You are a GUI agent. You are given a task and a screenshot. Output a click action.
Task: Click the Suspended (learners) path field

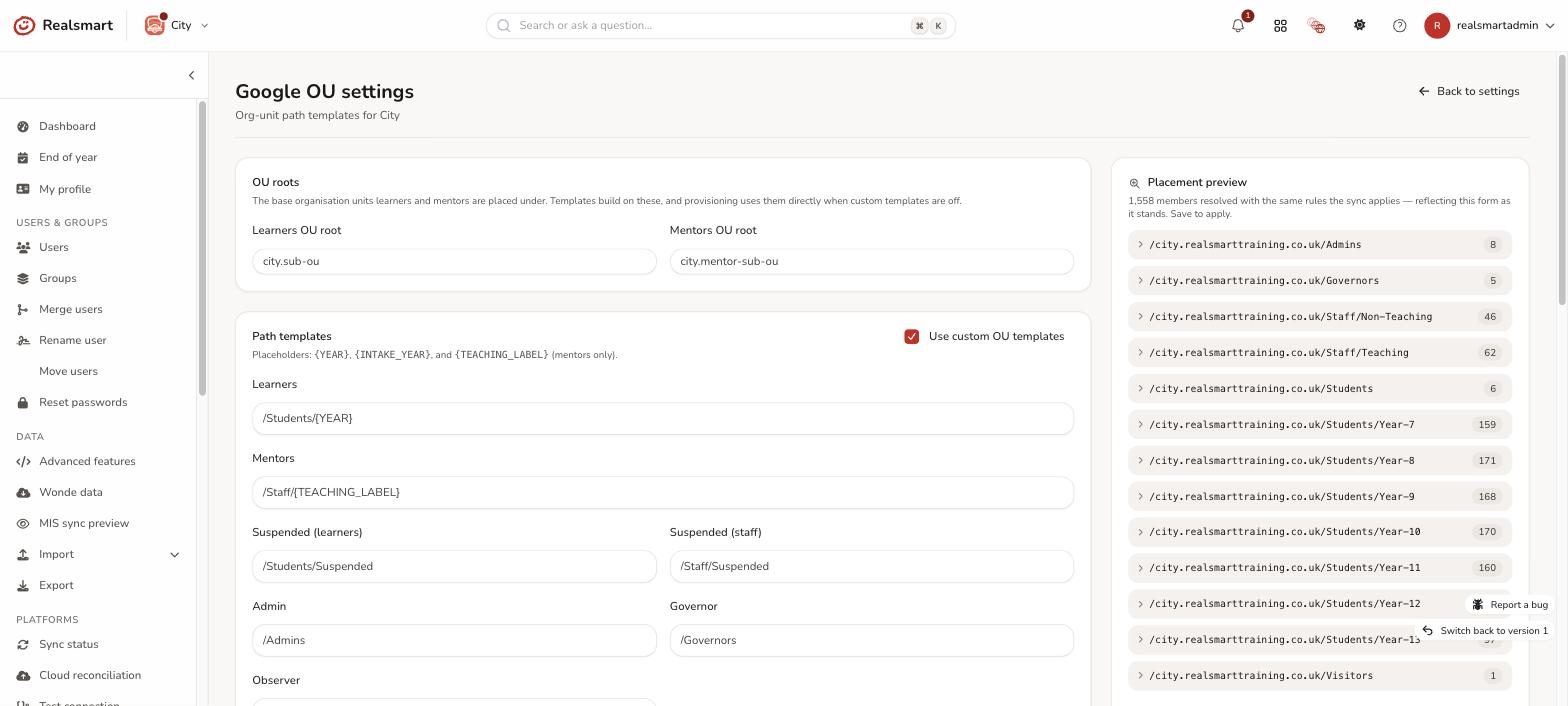454,566
